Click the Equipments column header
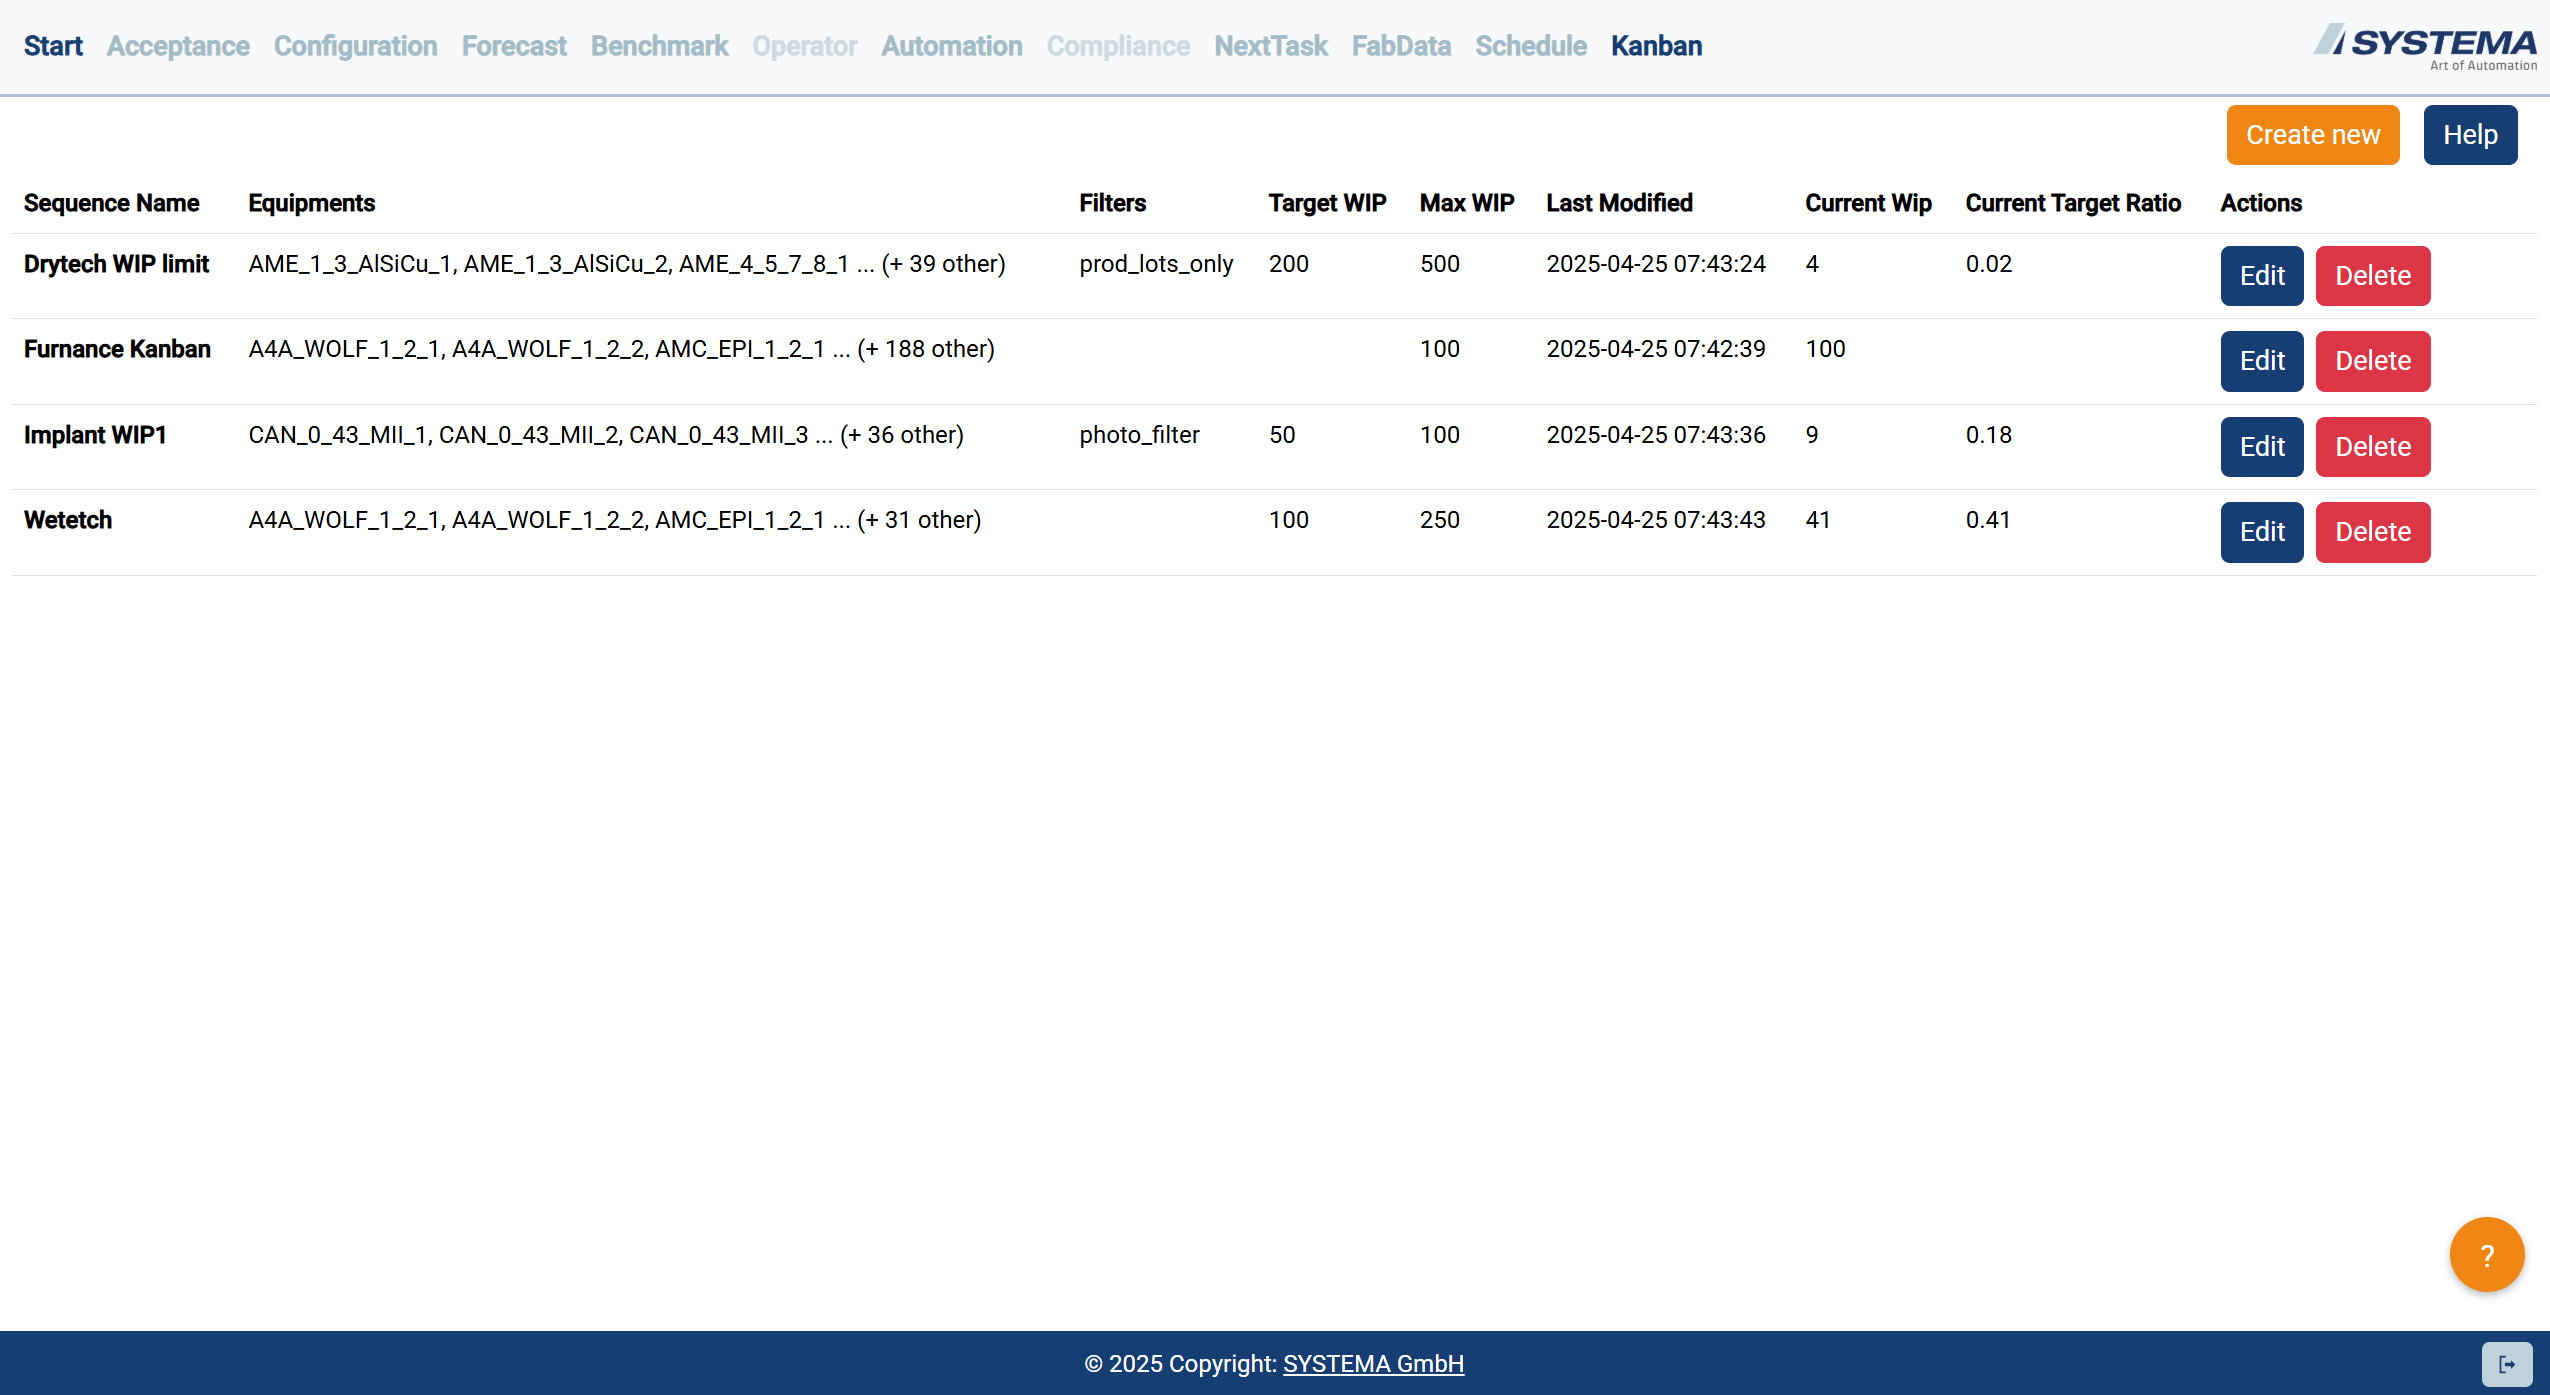Screen dimensions: 2550x1395 click(x=311, y=203)
